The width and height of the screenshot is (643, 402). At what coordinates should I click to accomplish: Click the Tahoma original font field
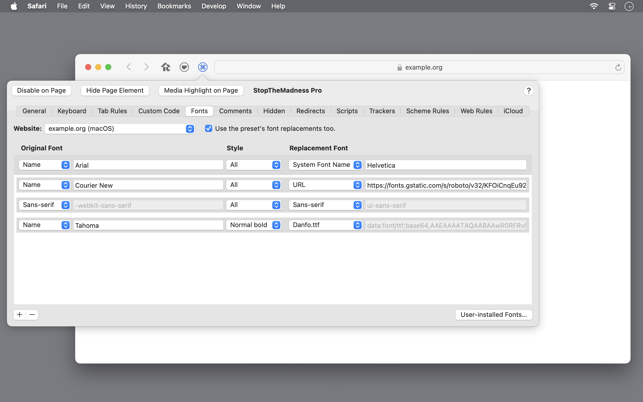click(148, 225)
